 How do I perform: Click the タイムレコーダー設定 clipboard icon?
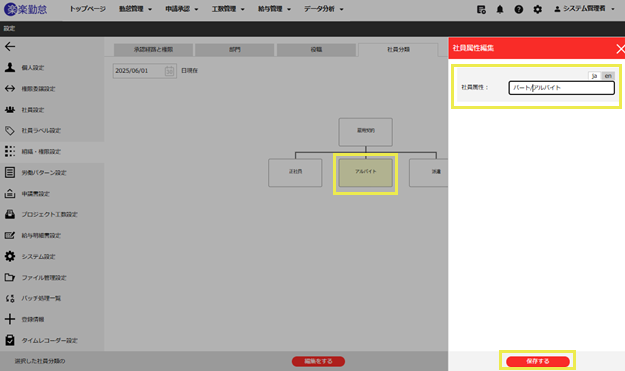pos(10,340)
